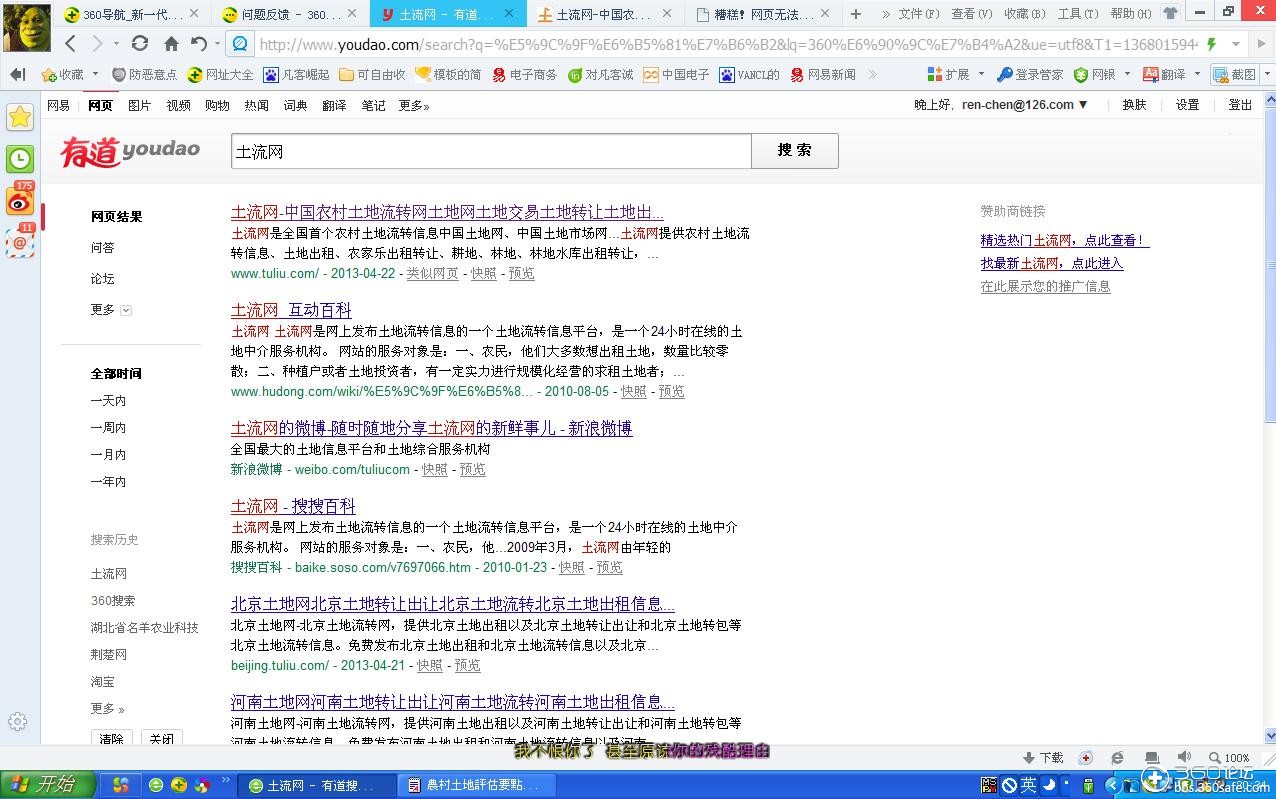Open the 登录管家 login manager

(x=1030, y=75)
